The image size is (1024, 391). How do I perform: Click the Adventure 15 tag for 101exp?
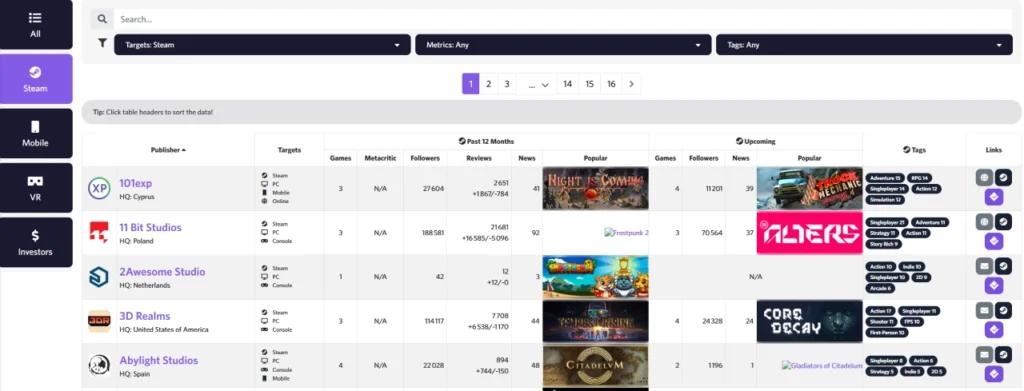(884, 178)
